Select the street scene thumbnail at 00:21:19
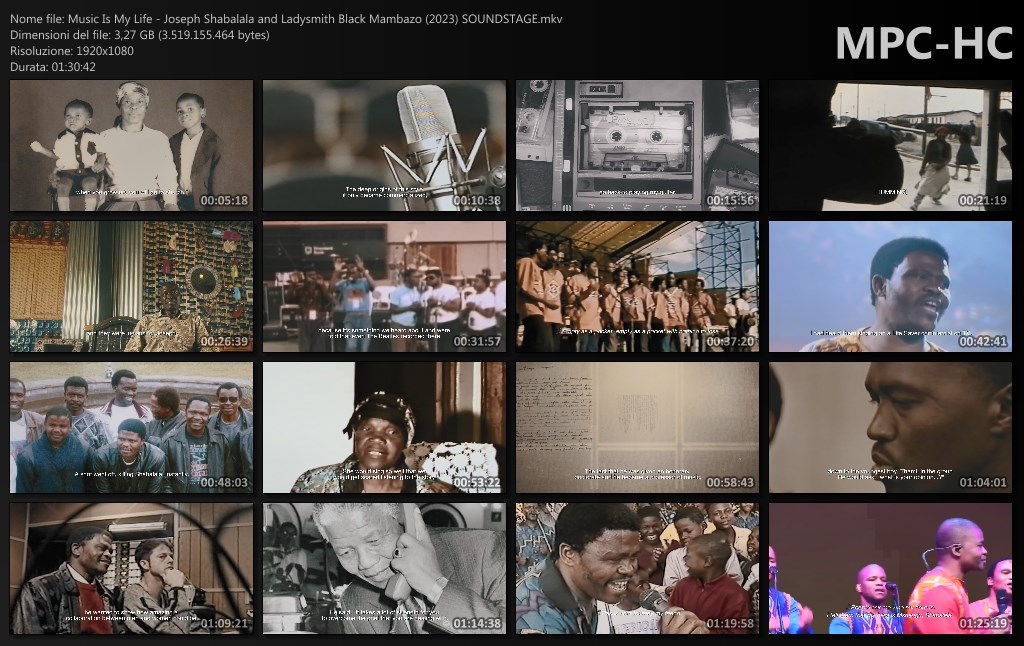1024x646 pixels. click(x=890, y=145)
